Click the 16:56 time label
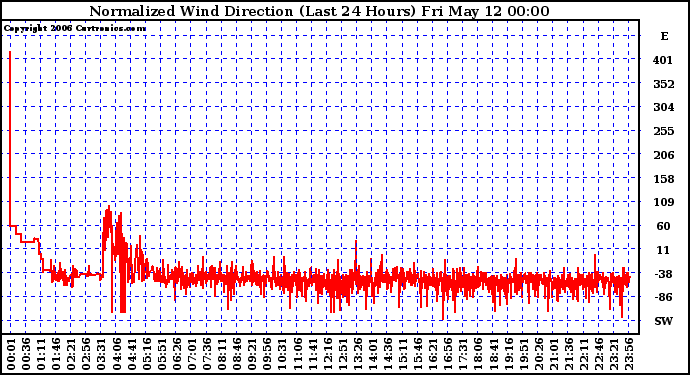690x375 pixels. [x=448, y=354]
